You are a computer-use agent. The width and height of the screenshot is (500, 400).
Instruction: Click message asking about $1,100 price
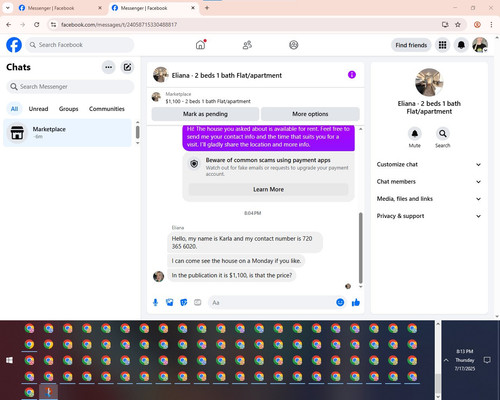232,275
